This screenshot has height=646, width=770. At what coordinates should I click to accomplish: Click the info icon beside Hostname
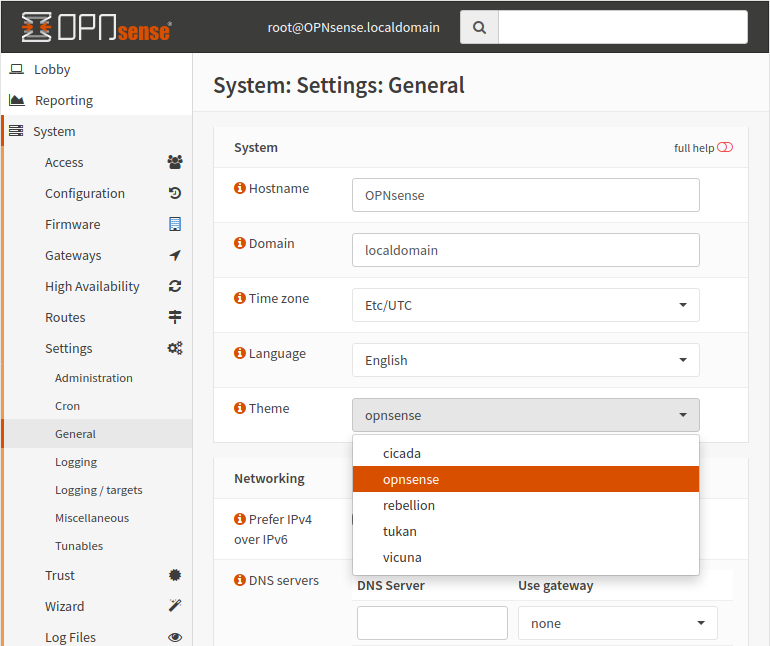coord(240,188)
